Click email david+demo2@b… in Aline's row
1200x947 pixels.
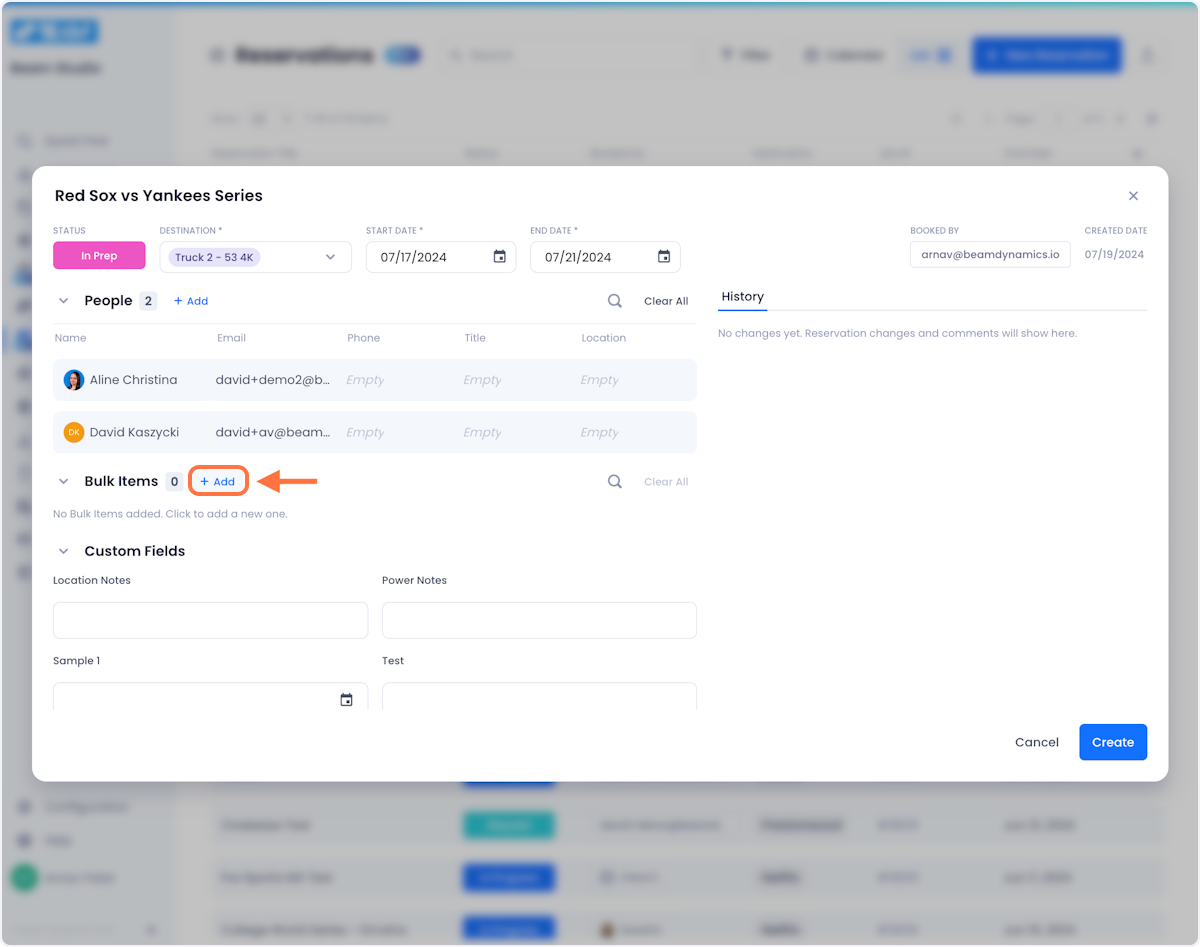273,380
